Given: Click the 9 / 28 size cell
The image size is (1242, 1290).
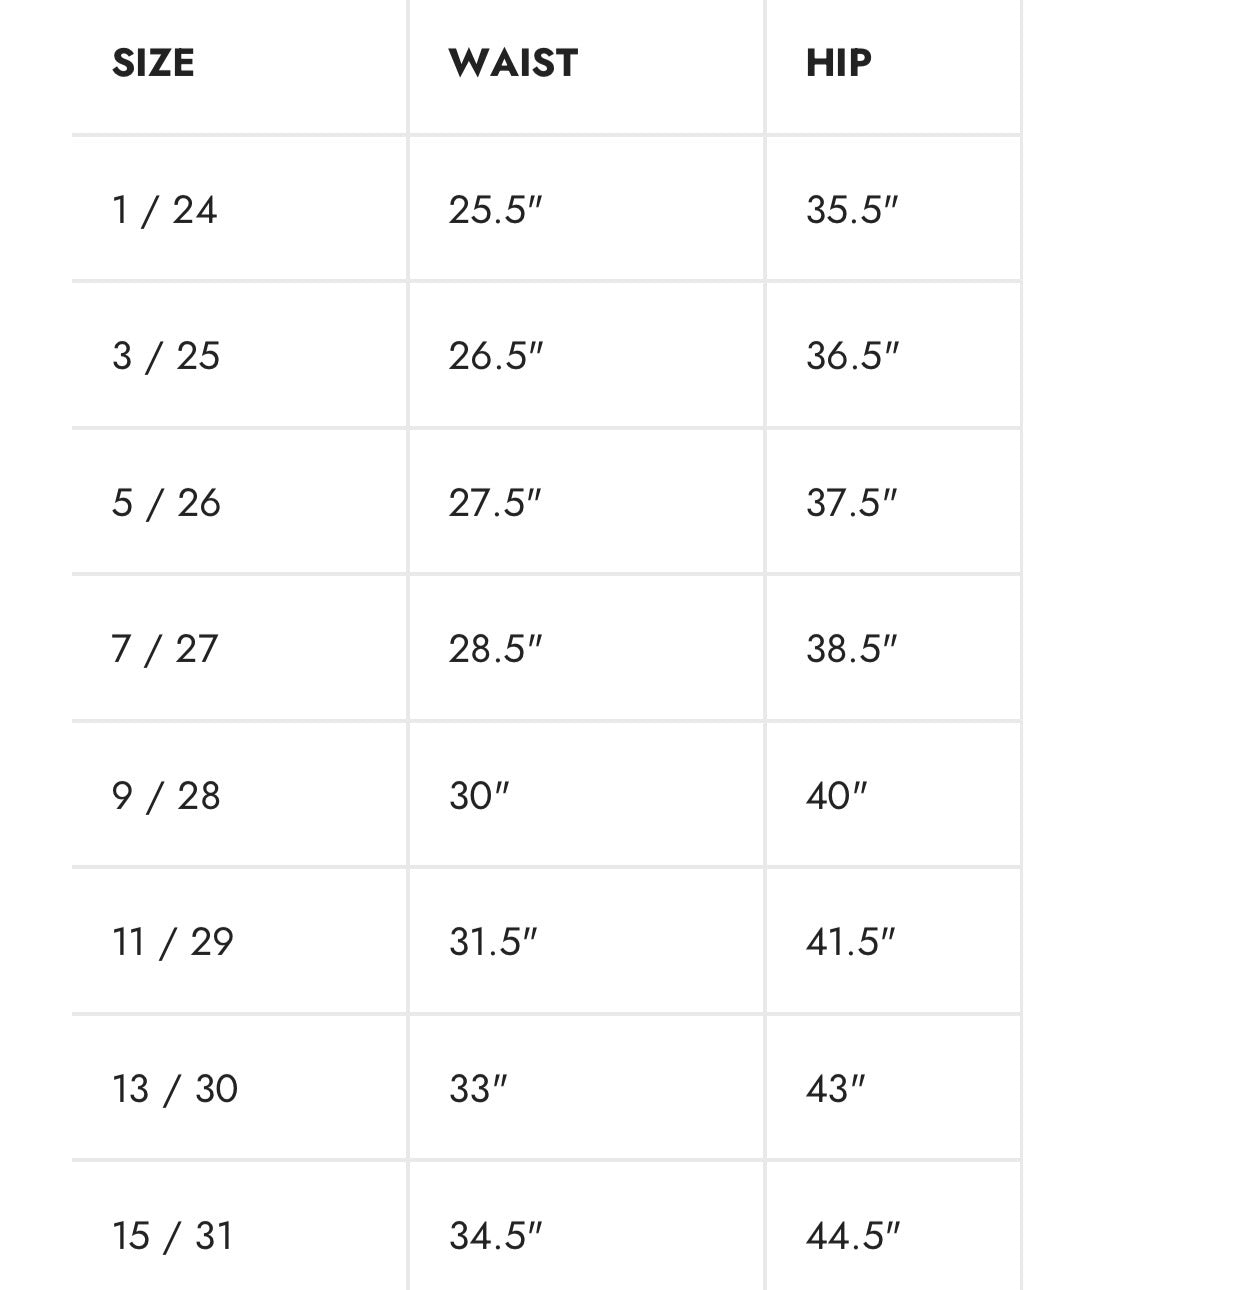Looking at the screenshot, I should click(166, 796).
